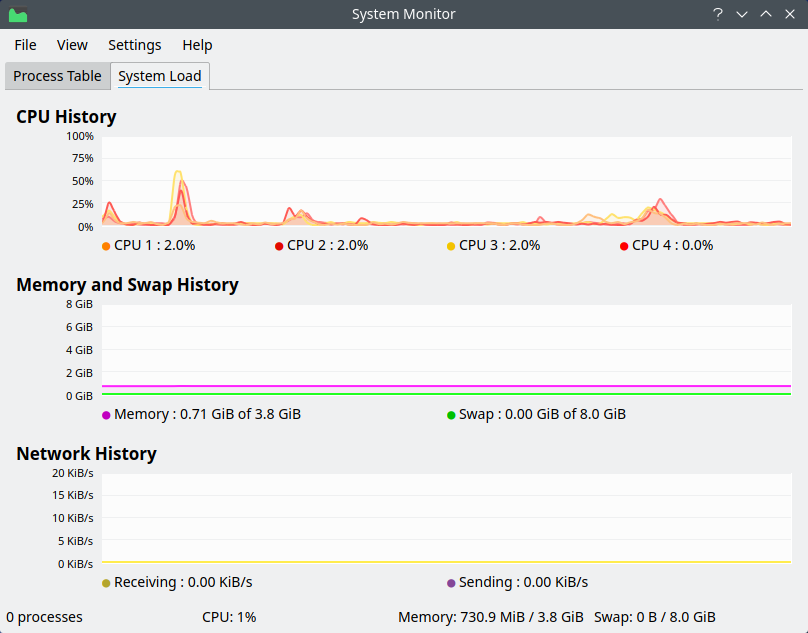The image size is (808, 633).
Task: Click the Sending purple legend dot
Action: point(451,583)
